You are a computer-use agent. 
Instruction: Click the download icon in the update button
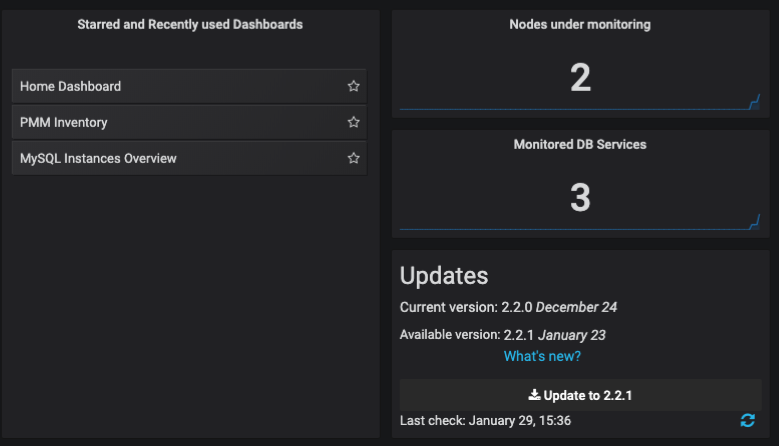point(534,395)
